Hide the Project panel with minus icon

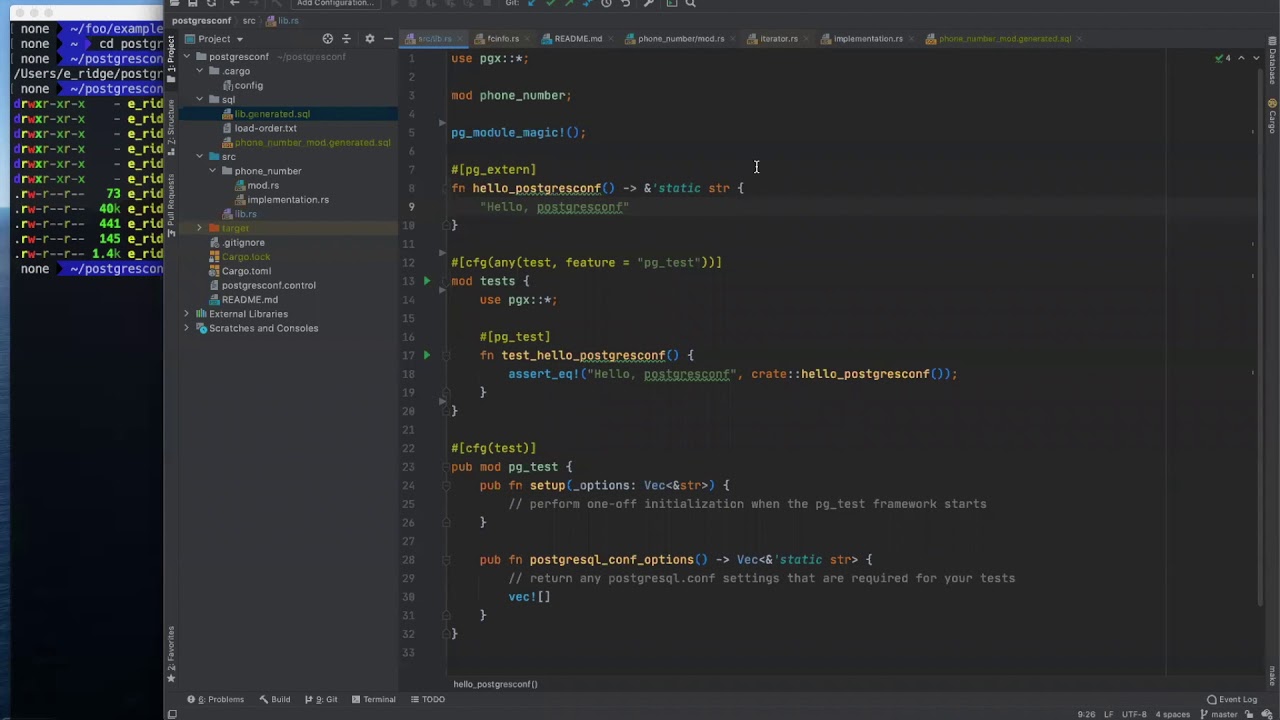(x=388, y=39)
